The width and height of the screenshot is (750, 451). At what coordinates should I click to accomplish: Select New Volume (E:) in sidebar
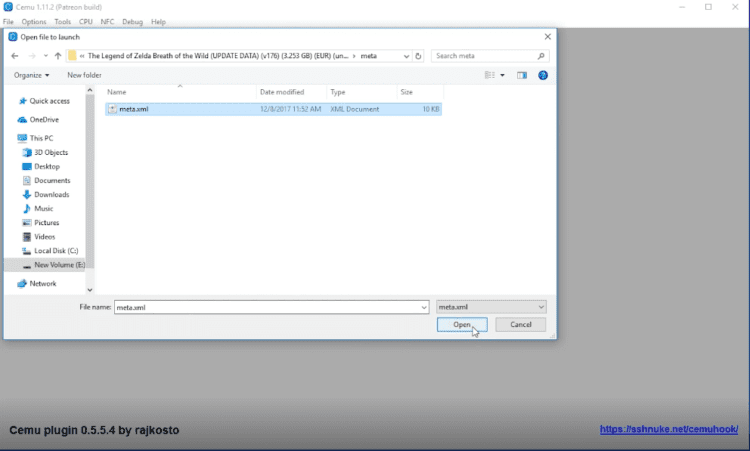59,265
